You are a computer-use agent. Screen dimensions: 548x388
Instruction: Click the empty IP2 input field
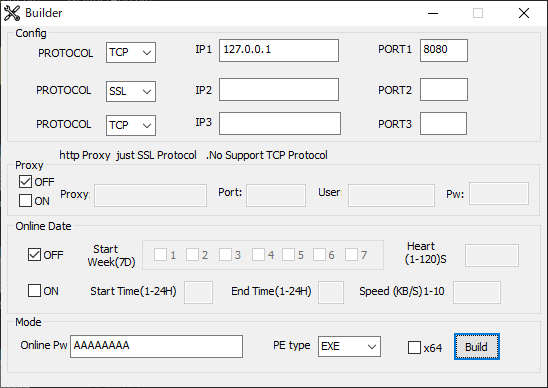point(279,89)
